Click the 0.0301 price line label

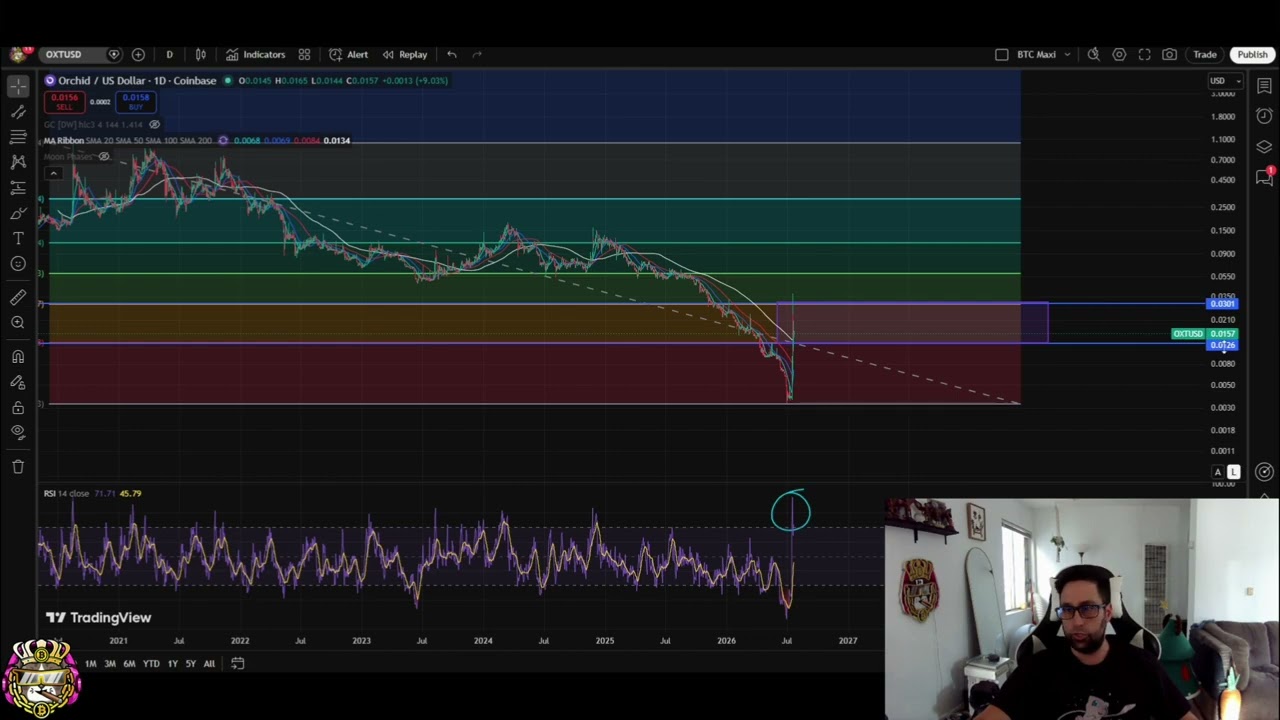coord(1223,304)
